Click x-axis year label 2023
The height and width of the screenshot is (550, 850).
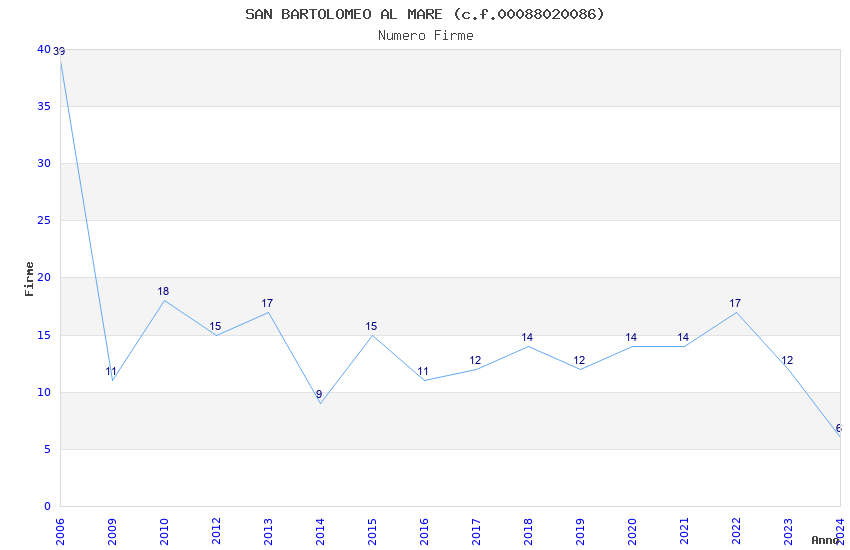point(789,532)
